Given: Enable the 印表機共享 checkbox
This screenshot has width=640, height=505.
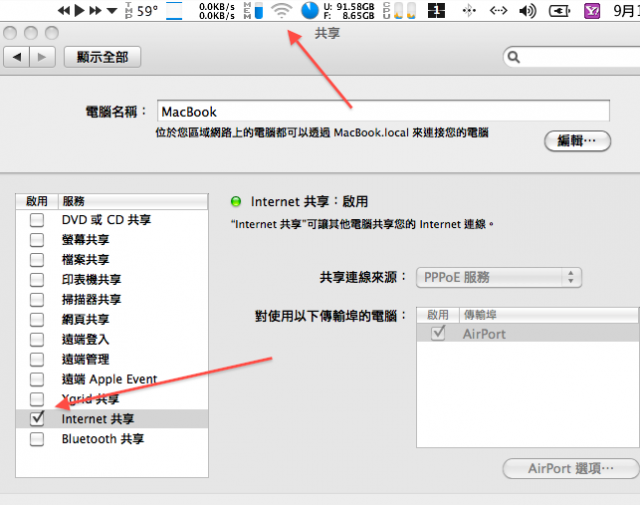Looking at the screenshot, I should 37,280.
